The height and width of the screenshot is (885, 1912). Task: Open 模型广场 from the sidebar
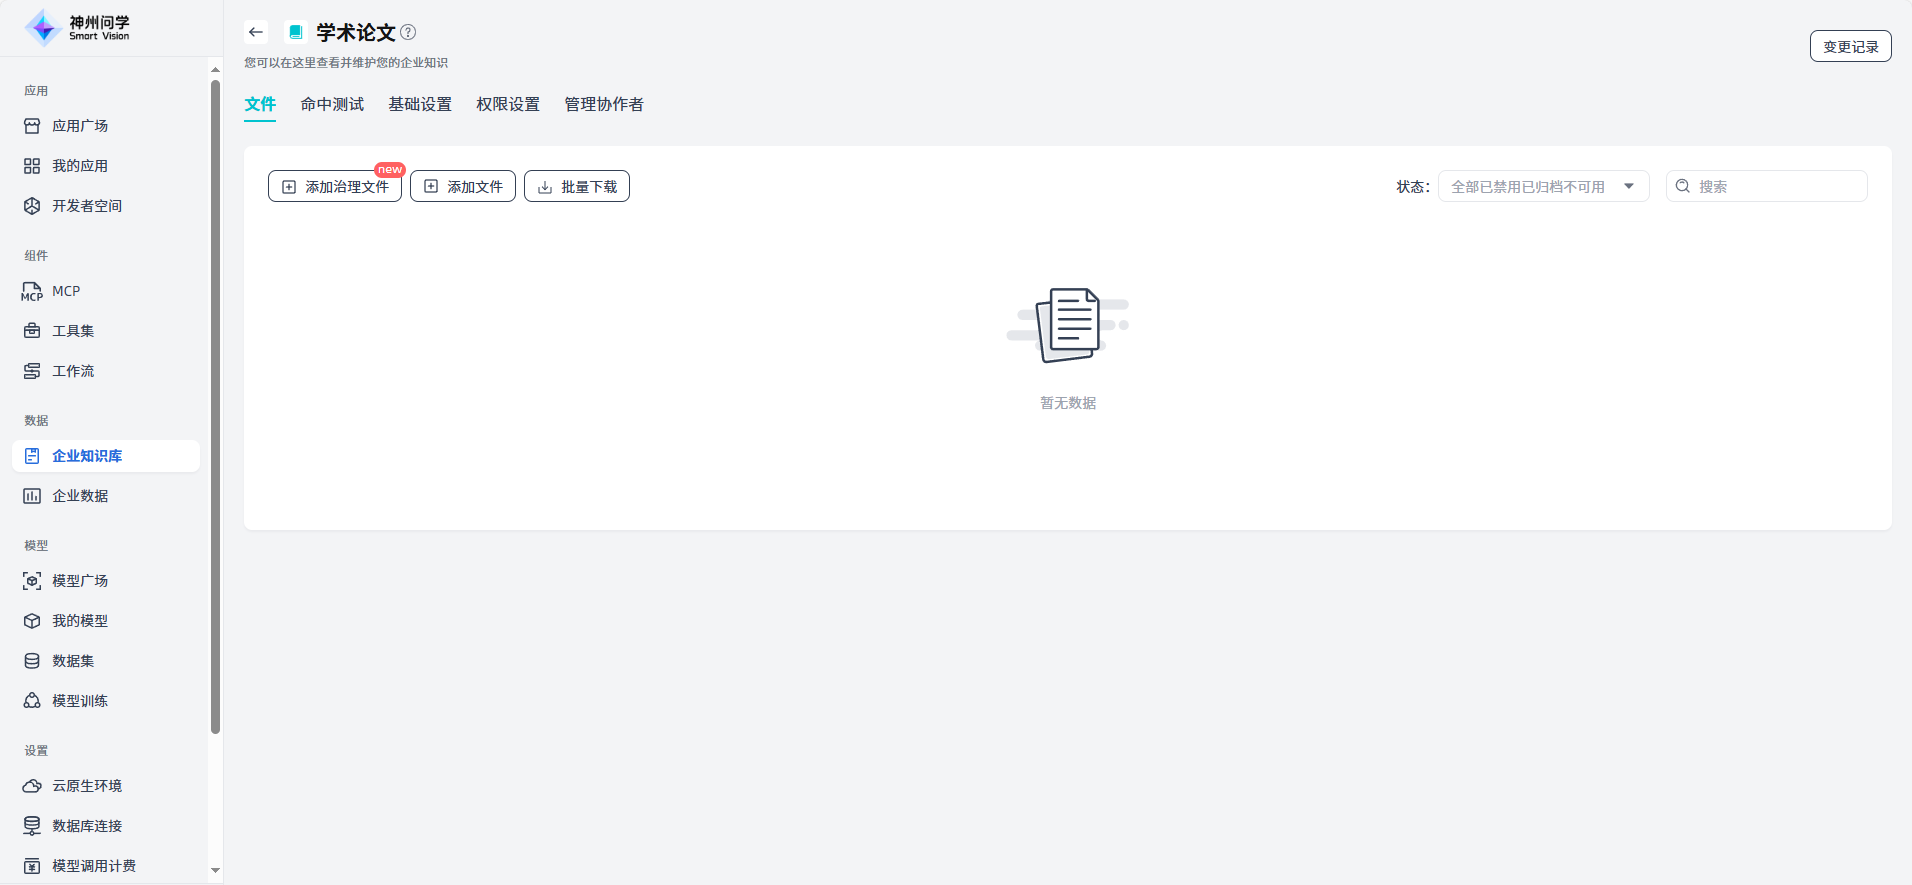(80, 581)
